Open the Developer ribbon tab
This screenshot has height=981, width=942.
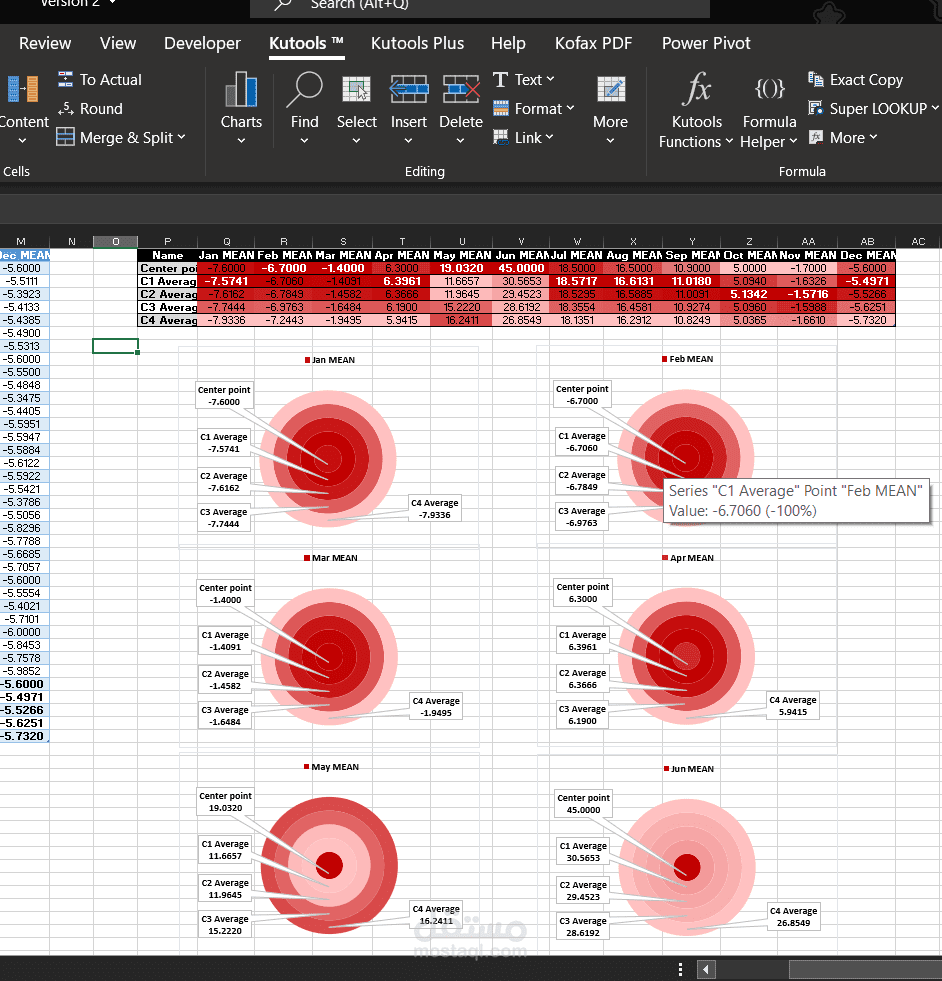pyautogui.click(x=202, y=43)
